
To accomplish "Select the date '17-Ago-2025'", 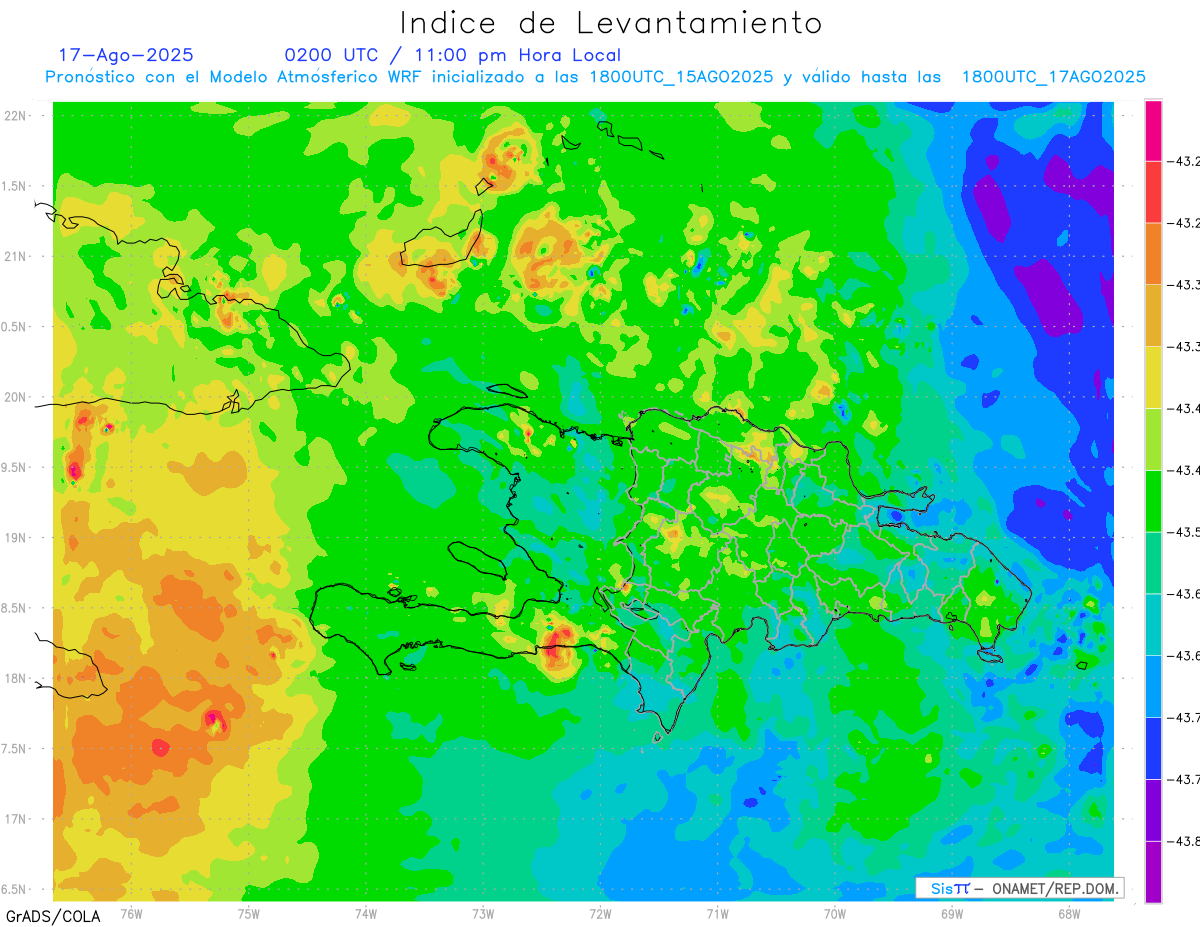I will point(126,55).
